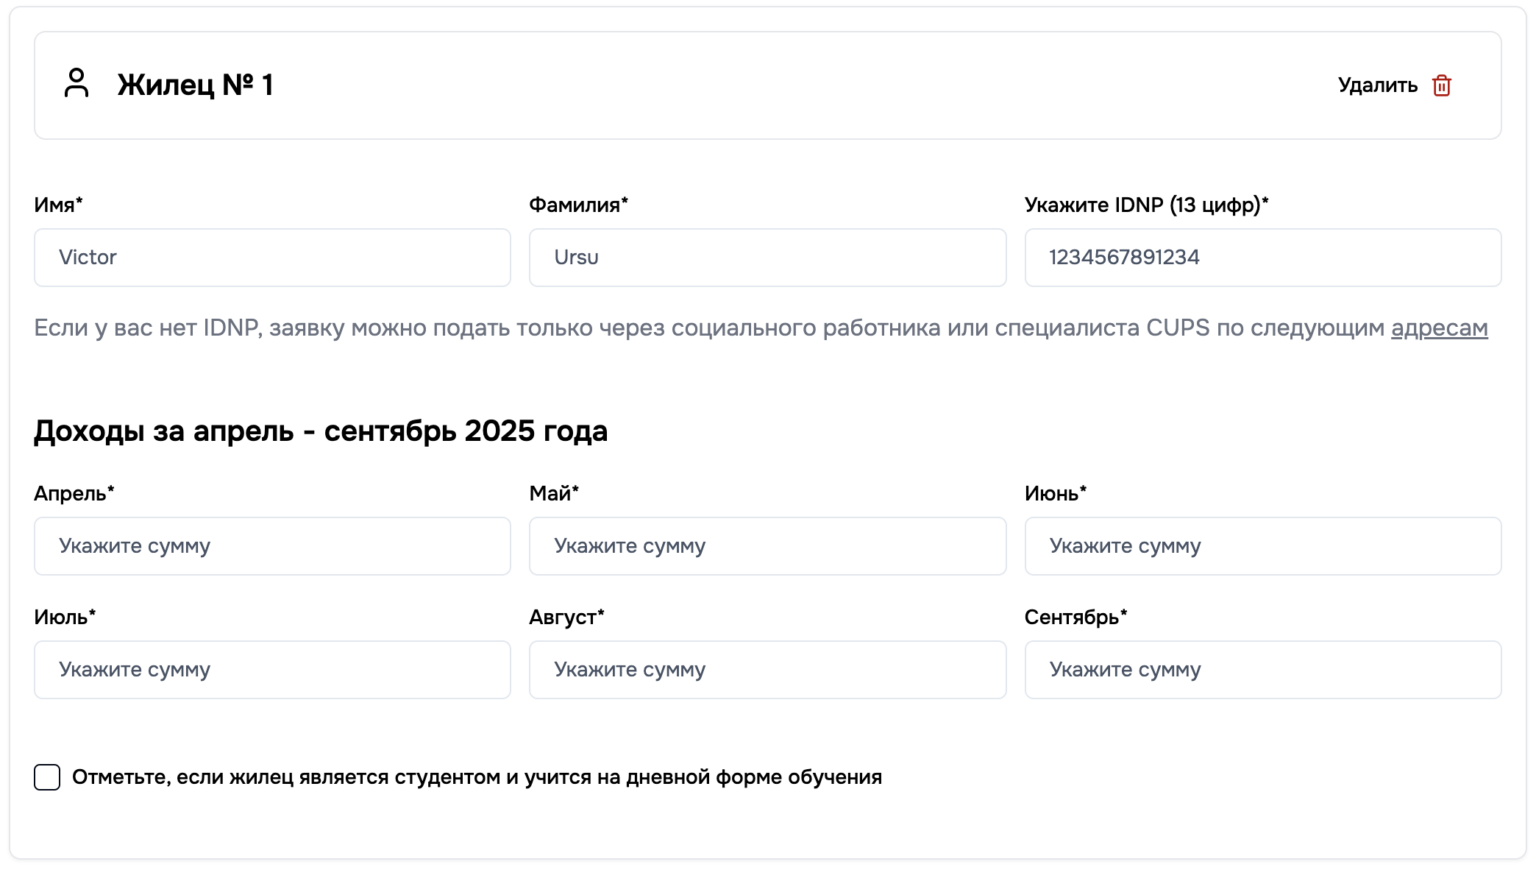Click the Жилец № 1 heading
The image size is (1536, 870).
(x=195, y=85)
